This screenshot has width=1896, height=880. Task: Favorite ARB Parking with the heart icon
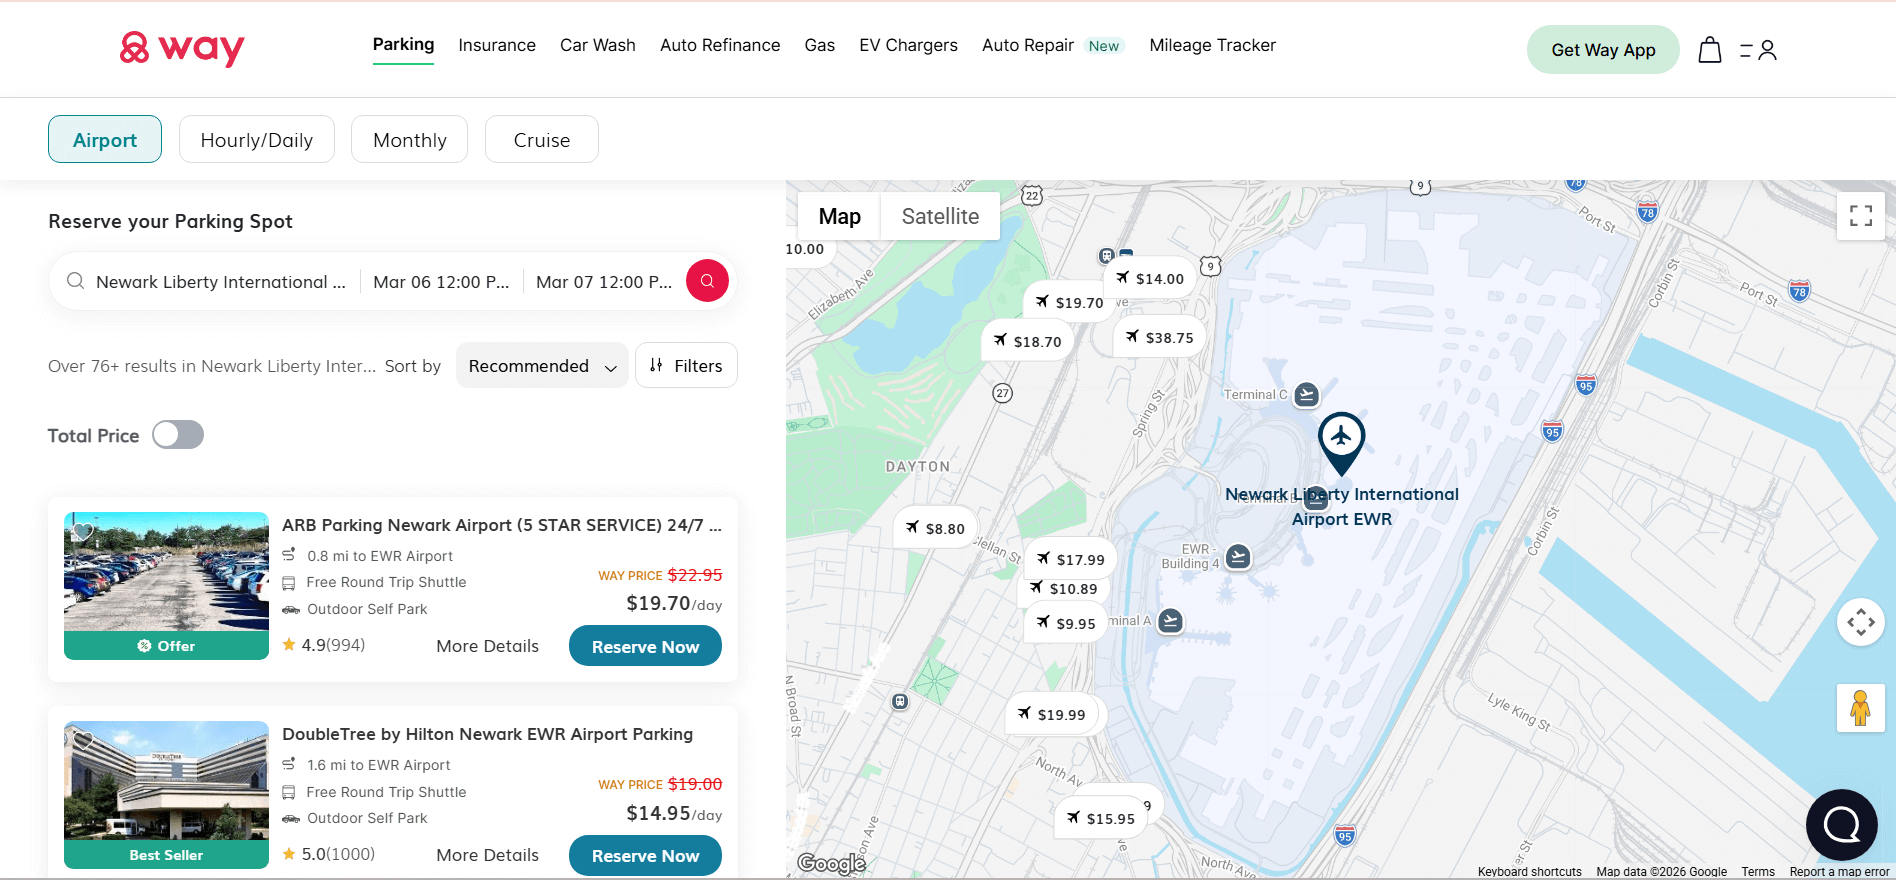tap(83, 531)
